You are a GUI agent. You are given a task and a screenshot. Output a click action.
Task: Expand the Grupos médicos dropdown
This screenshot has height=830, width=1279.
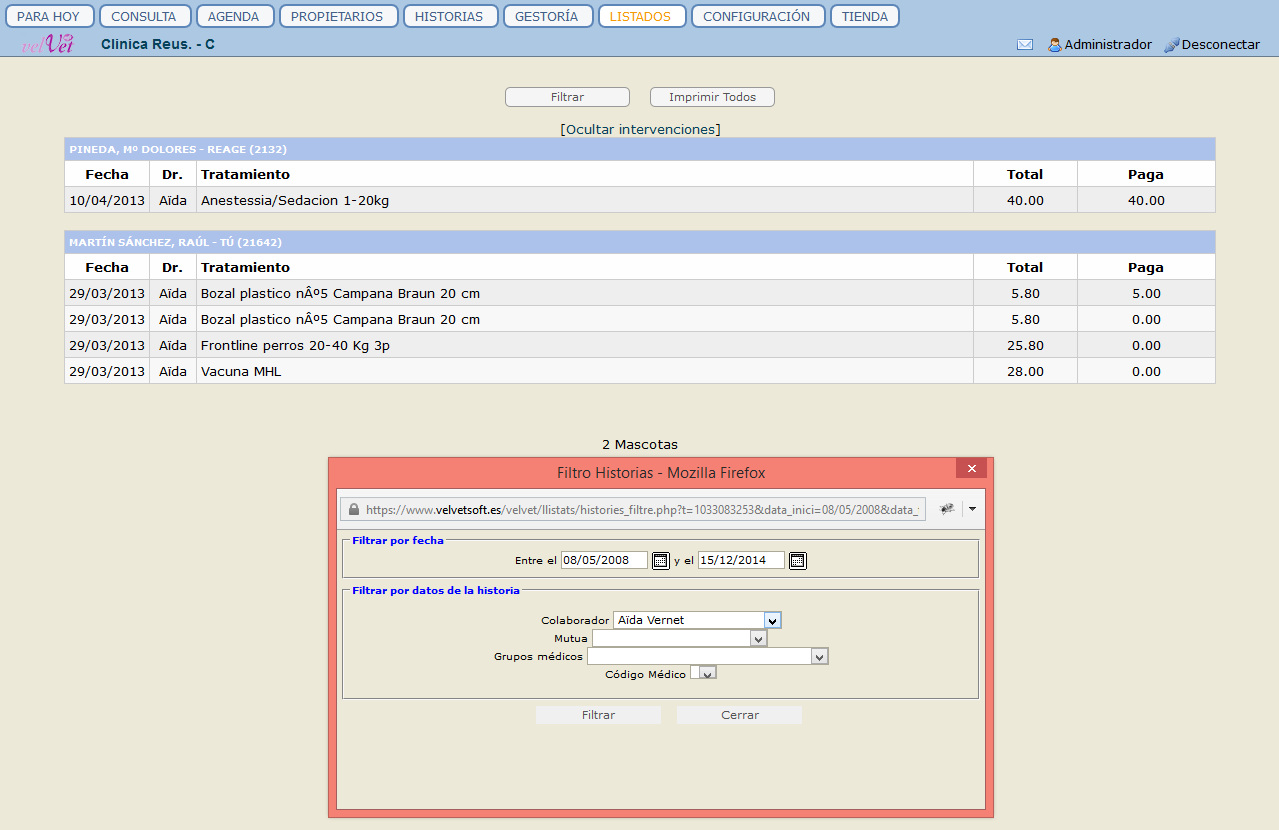click(819, 656)
